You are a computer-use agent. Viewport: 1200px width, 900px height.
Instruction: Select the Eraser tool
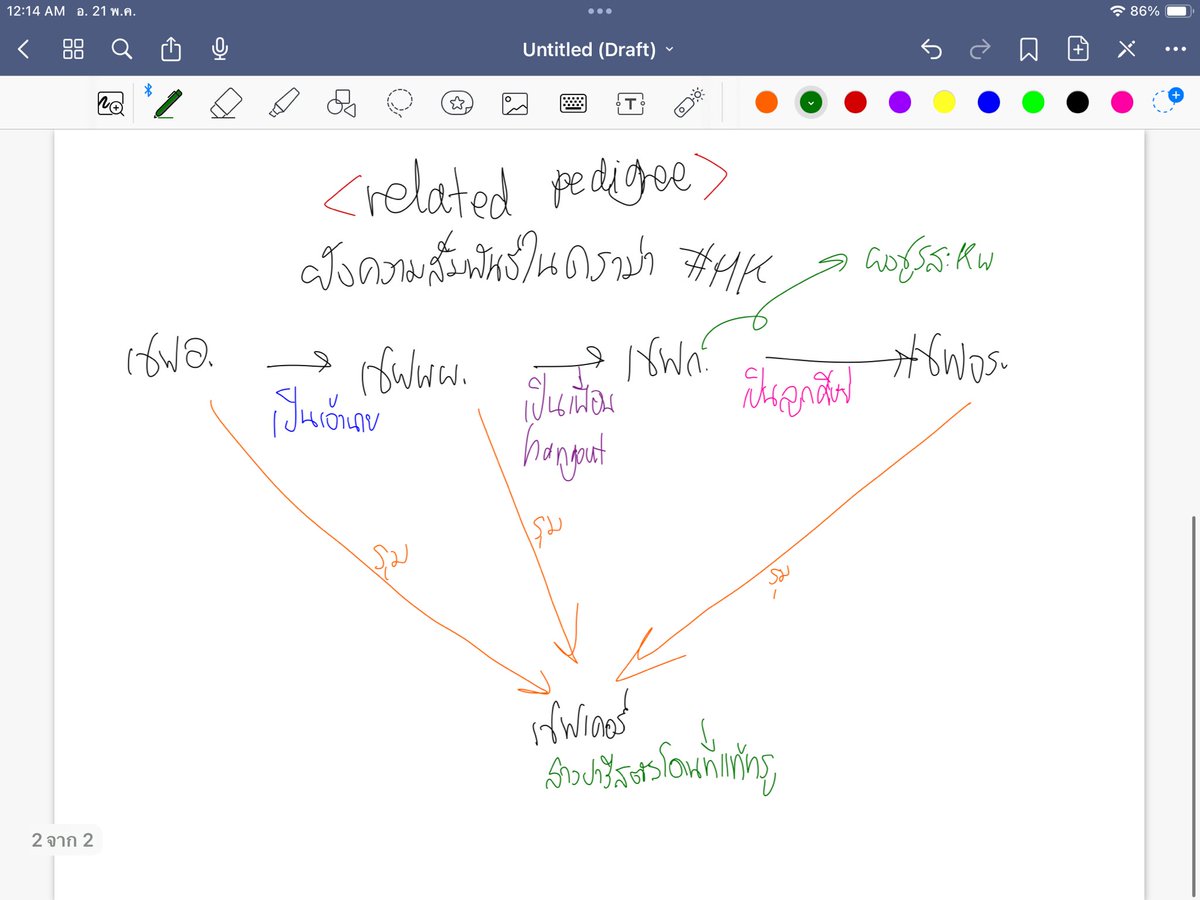(226, 102)
